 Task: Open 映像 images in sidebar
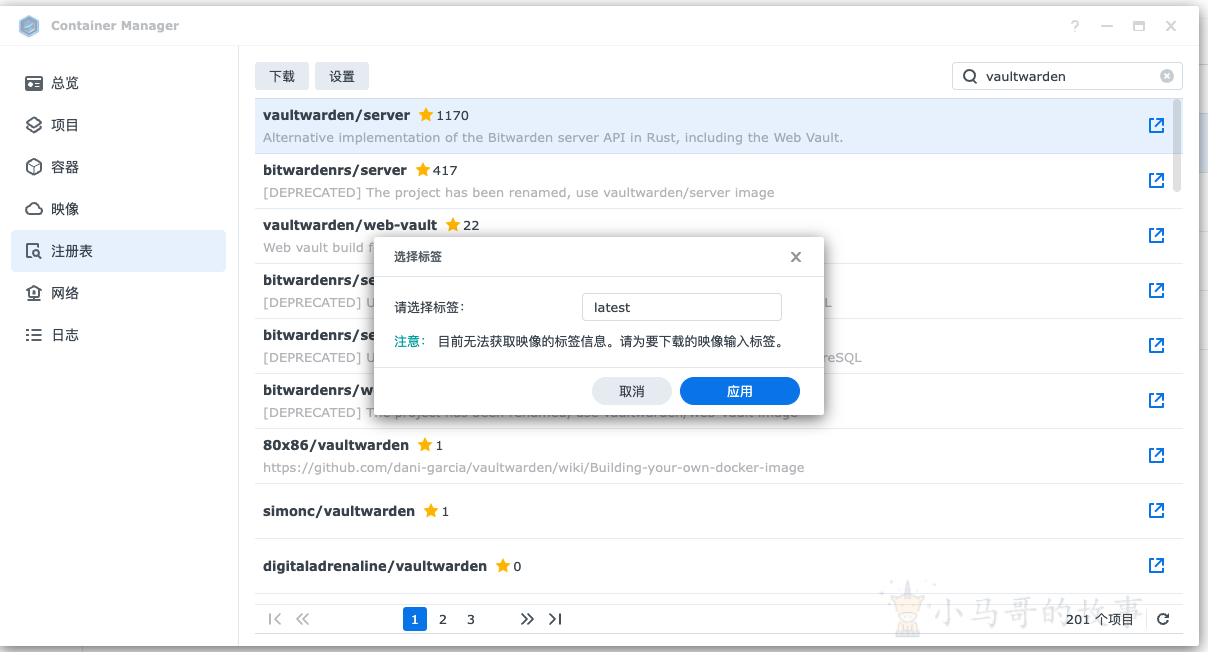pyautogui.click(x=118, y=209)
